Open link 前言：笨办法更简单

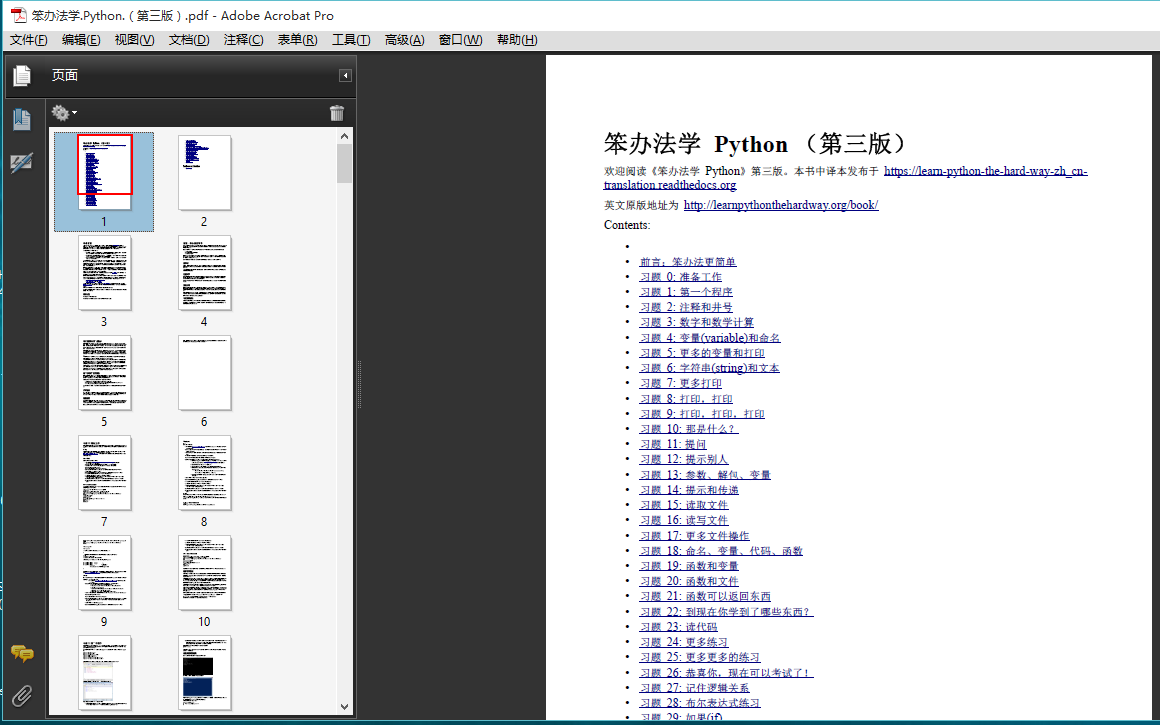tap(688, 262)
